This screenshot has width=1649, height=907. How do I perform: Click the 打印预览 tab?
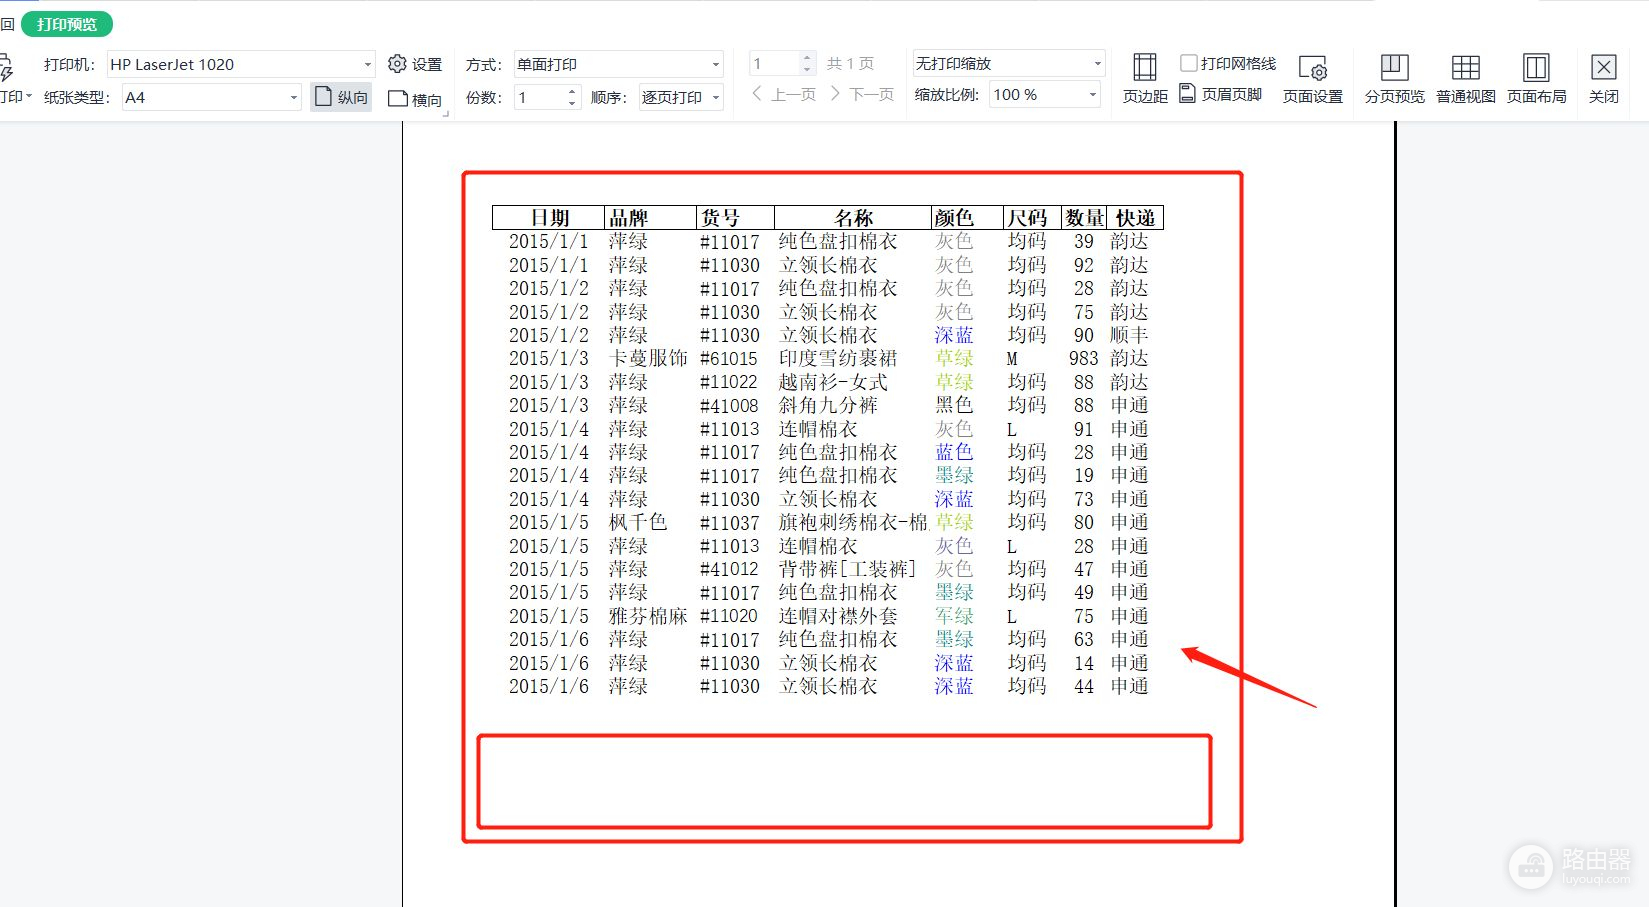tap(67, 24)
